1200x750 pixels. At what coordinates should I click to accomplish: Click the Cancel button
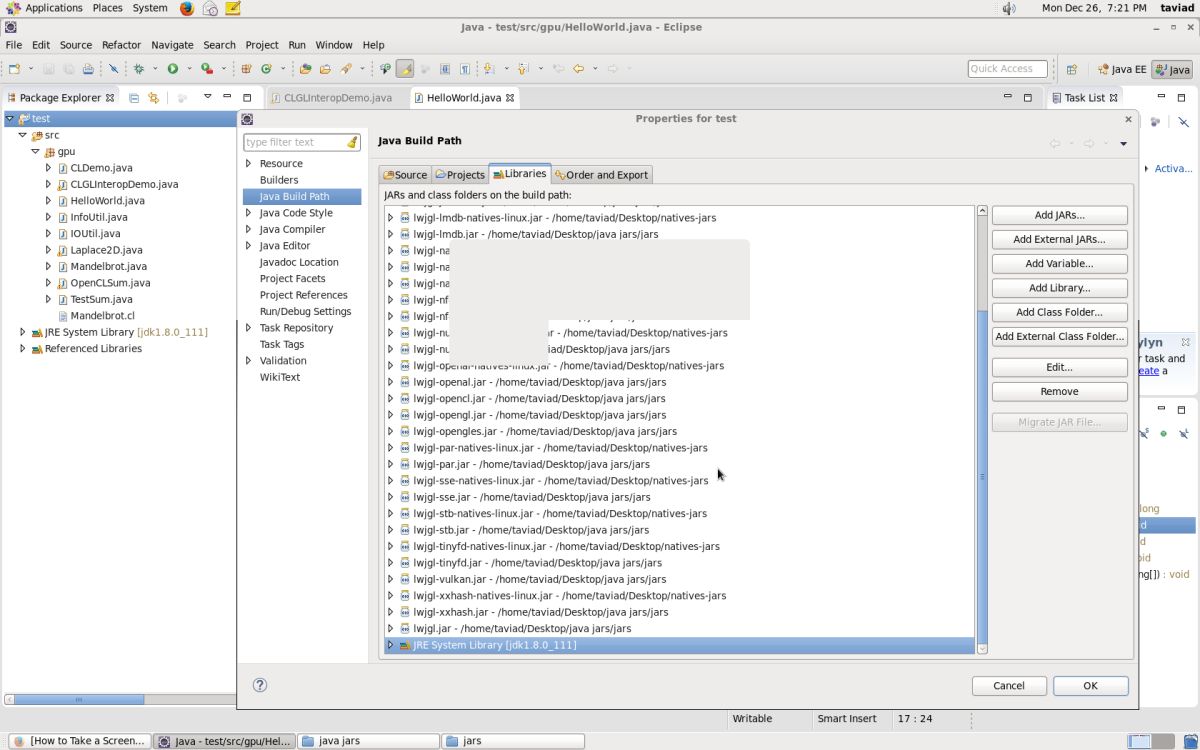tap(1008, 685)
